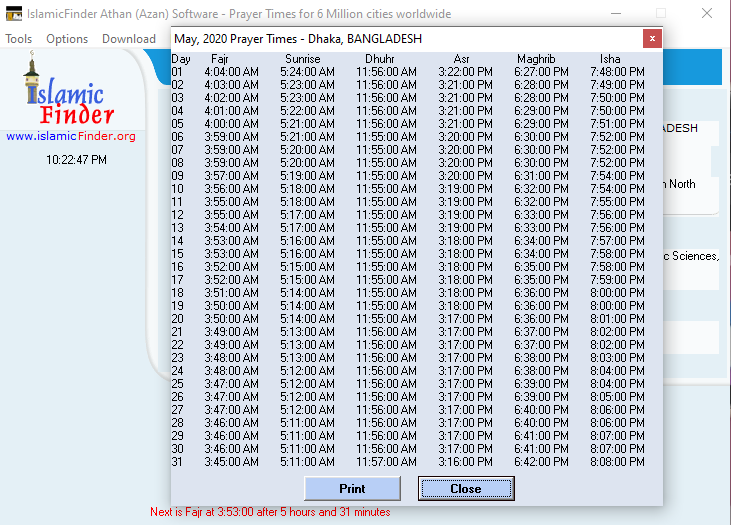Close the IslamicFinder Athan main window
Image resolution: width=731 pixels, height=525 pixels.
tap(707, 14)
